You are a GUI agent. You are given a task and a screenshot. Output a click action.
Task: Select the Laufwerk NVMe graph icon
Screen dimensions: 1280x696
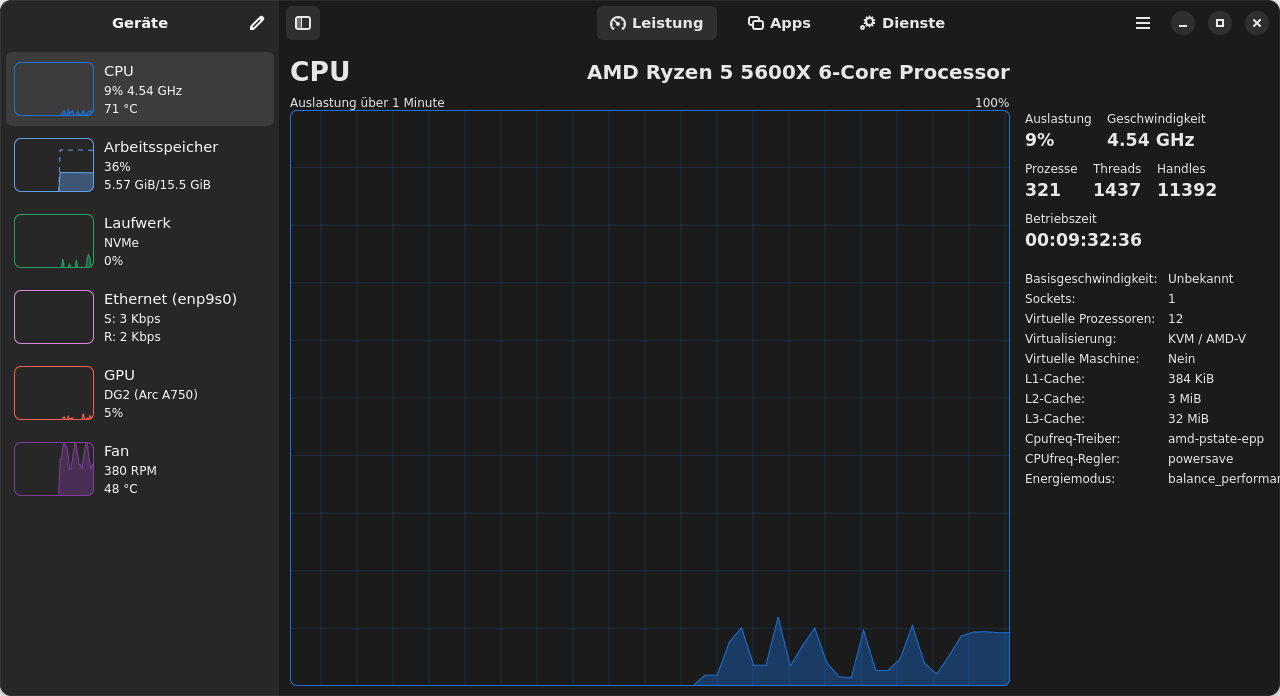coord(54,241)
